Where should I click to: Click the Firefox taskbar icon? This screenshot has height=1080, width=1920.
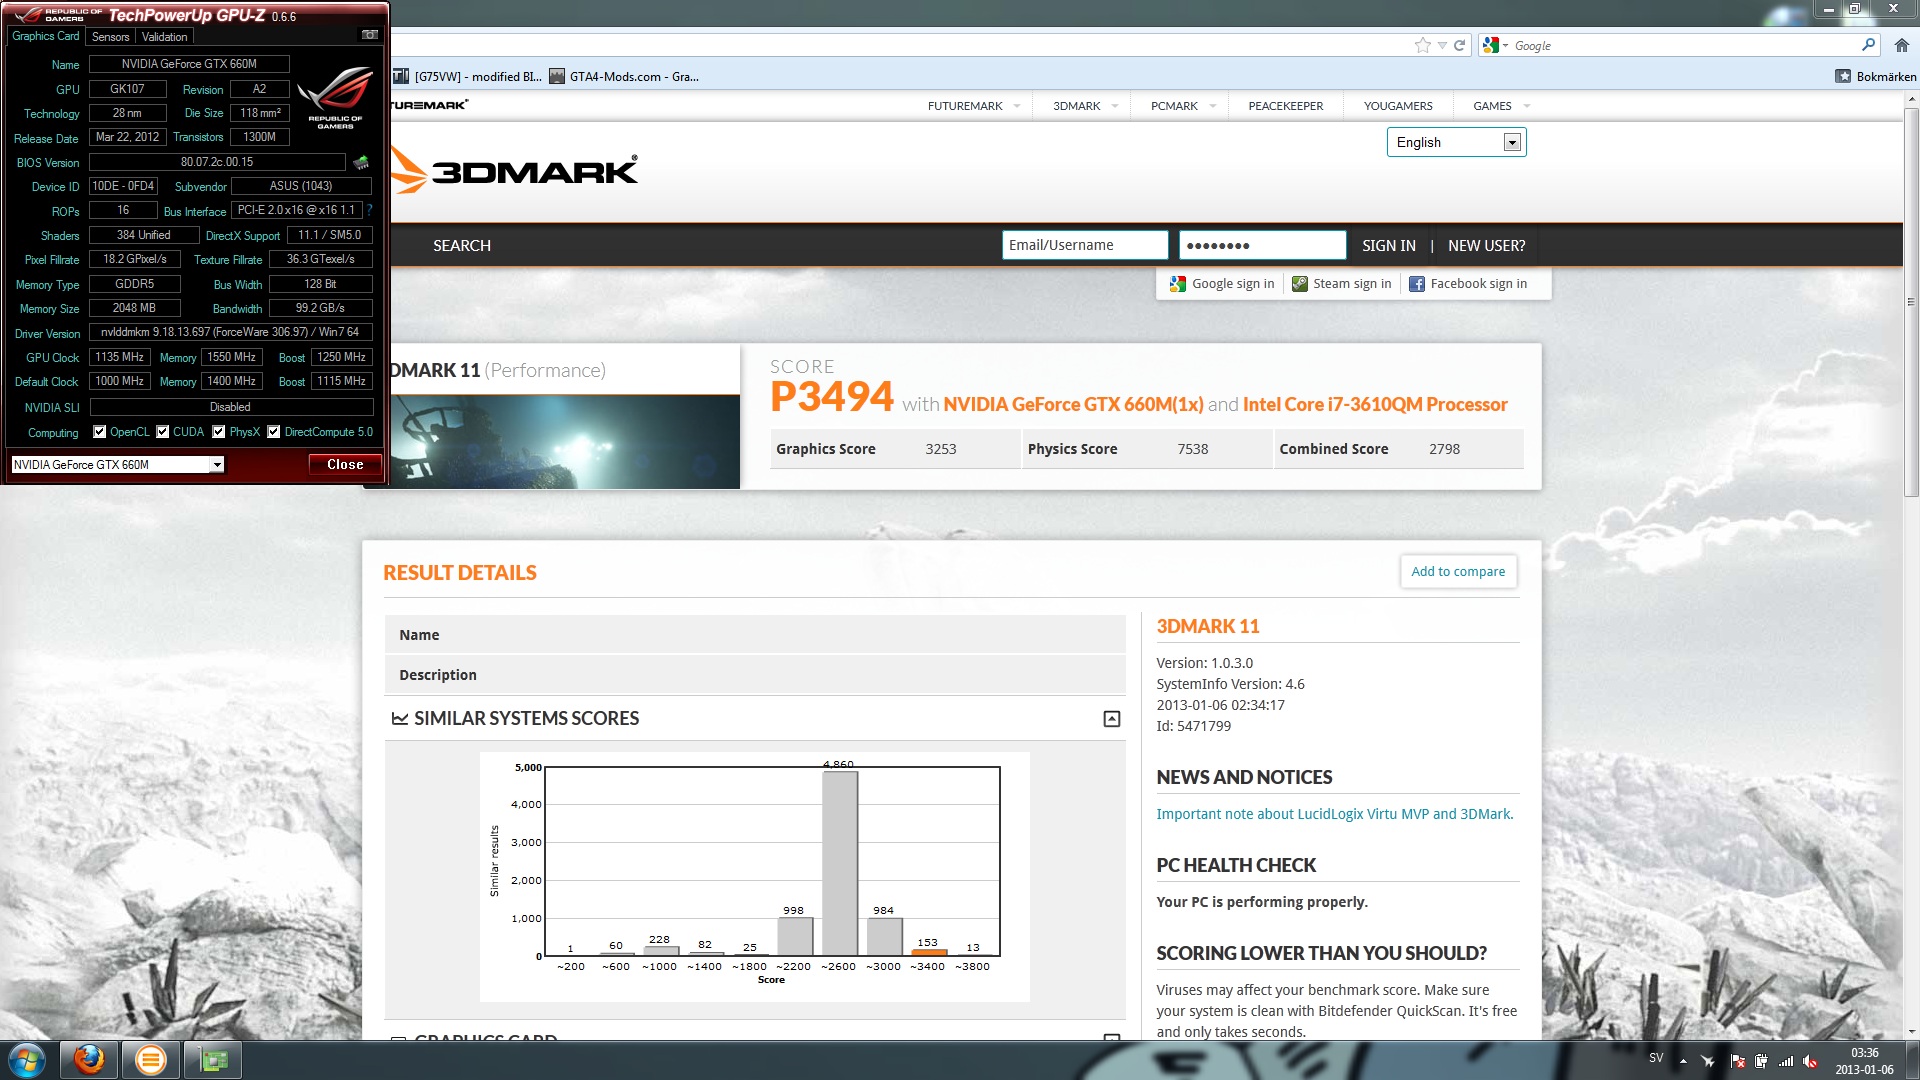click(x=89, y=1060)
